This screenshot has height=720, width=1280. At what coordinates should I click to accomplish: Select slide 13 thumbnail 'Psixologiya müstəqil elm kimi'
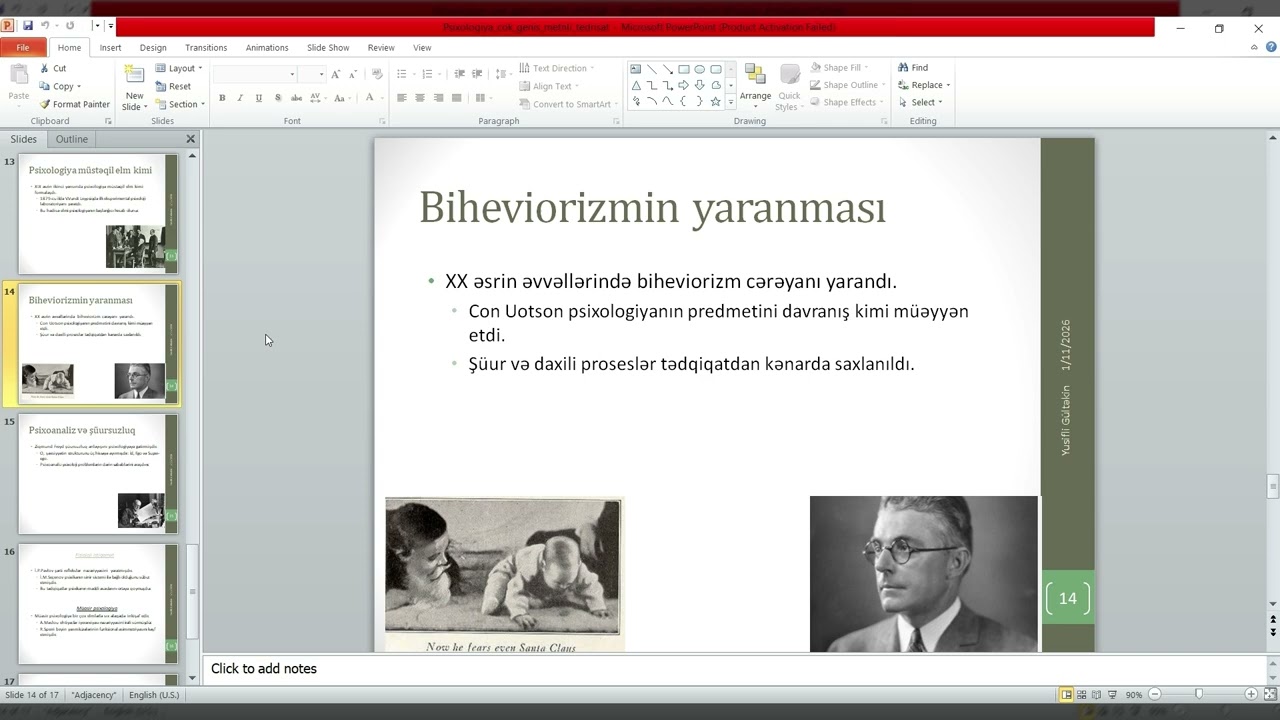pos(98,214)
